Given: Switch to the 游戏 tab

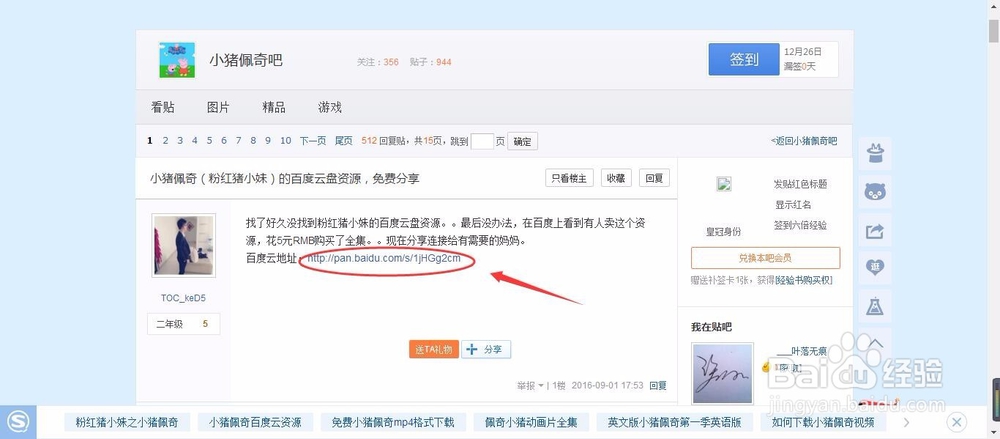Looking at the screenshot, I should click(x=330, y=107).
